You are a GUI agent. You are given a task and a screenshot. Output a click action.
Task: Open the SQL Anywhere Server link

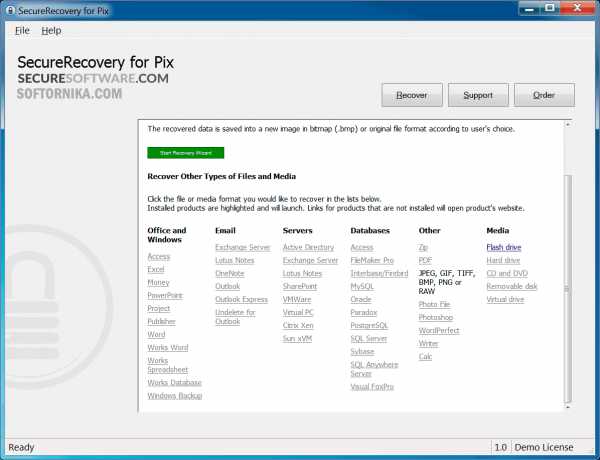tap(374, 369)
